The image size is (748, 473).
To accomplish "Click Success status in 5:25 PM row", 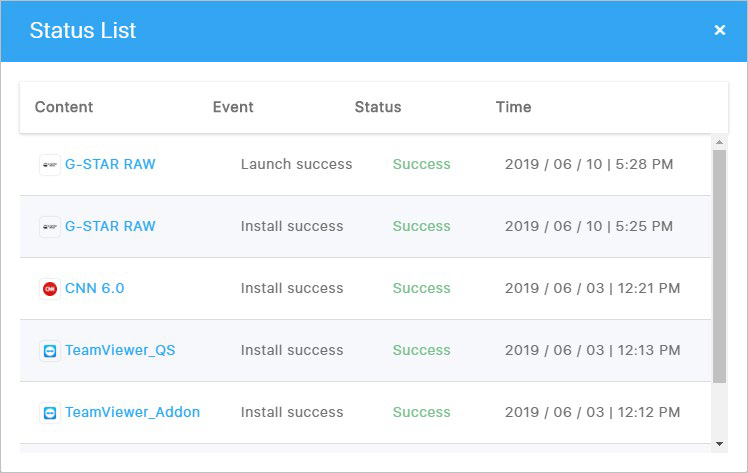I will (x=421, y=226).
